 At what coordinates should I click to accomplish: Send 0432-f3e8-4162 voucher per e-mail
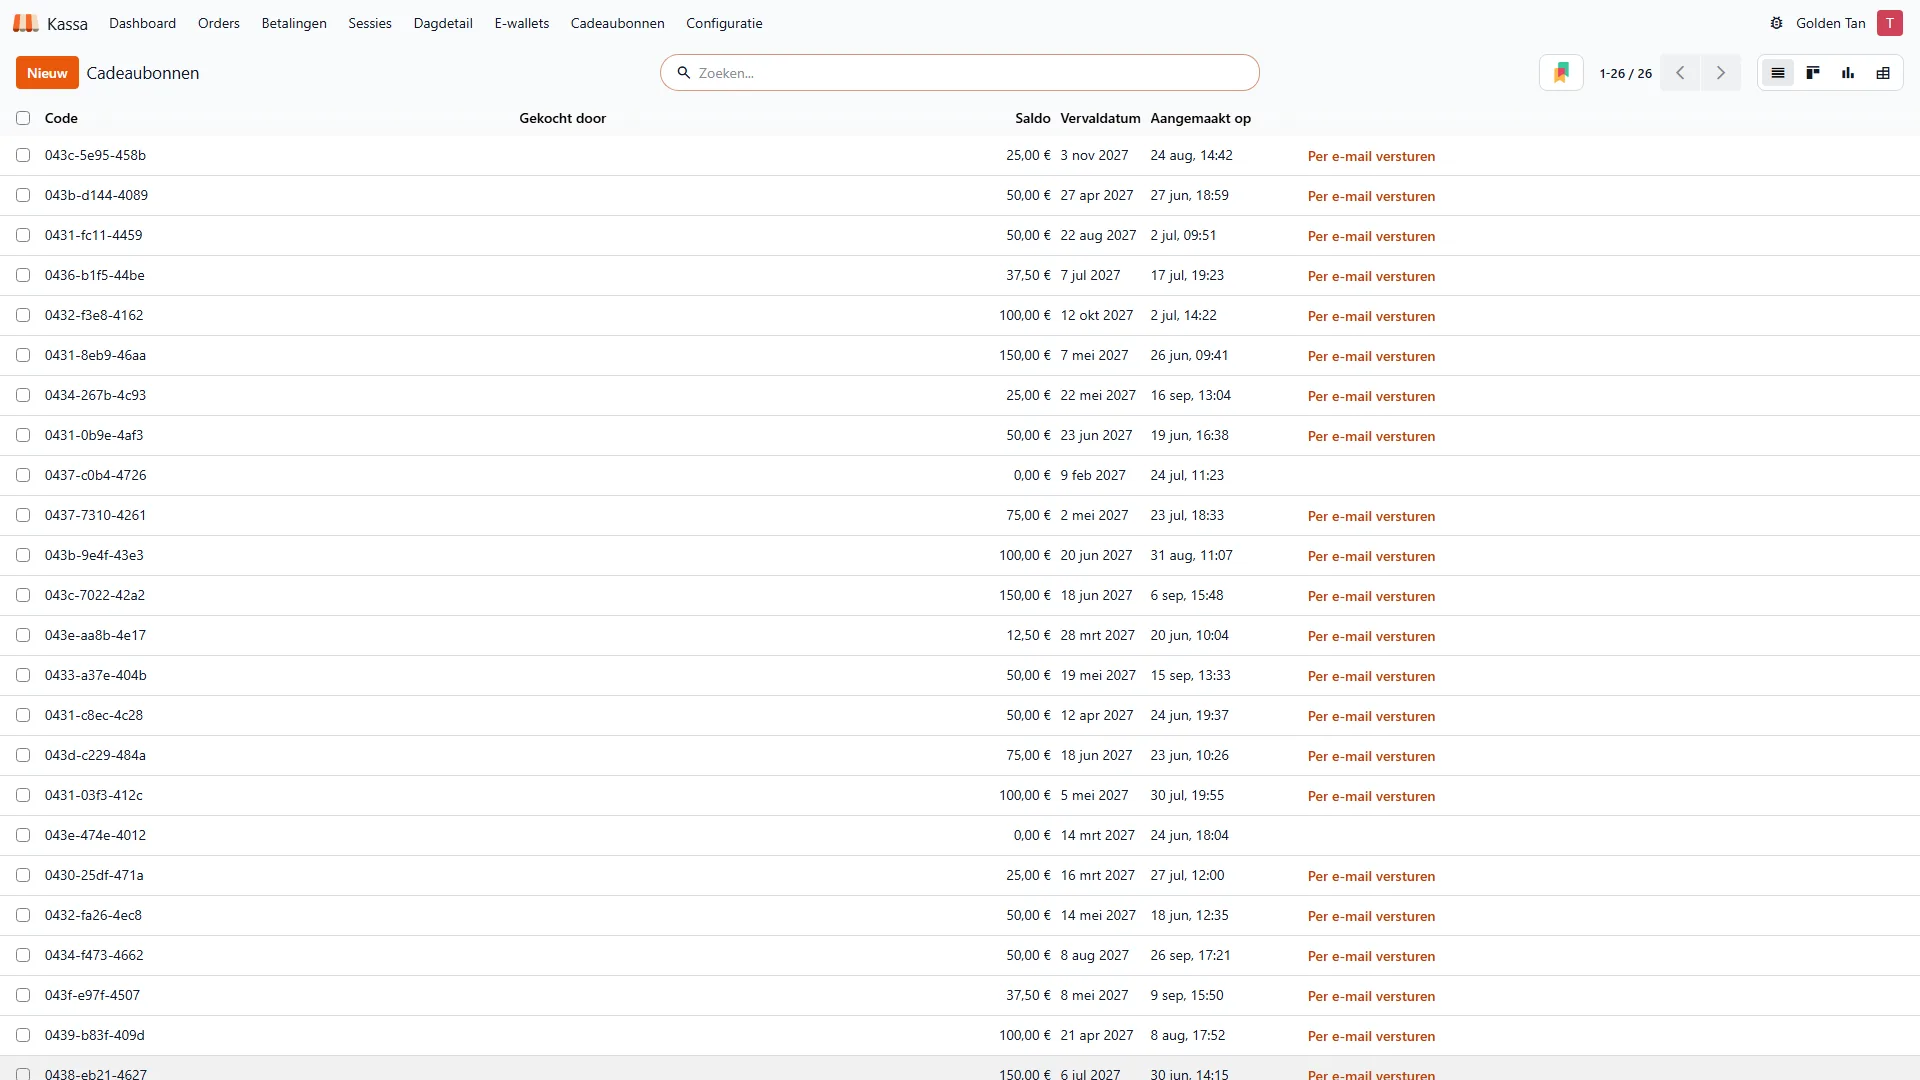1371,316
